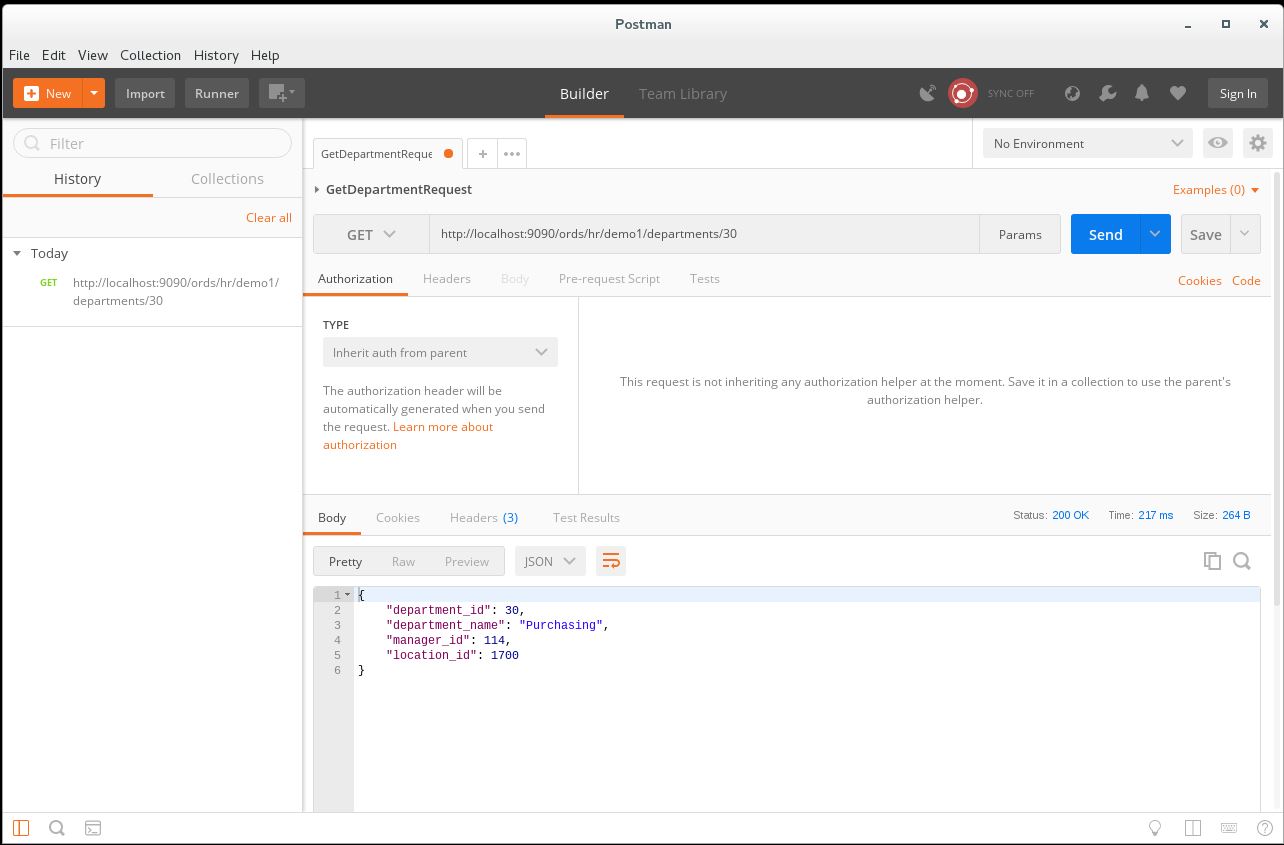
Task: Open the No Environment dropdown
Action: [1087, 143]
